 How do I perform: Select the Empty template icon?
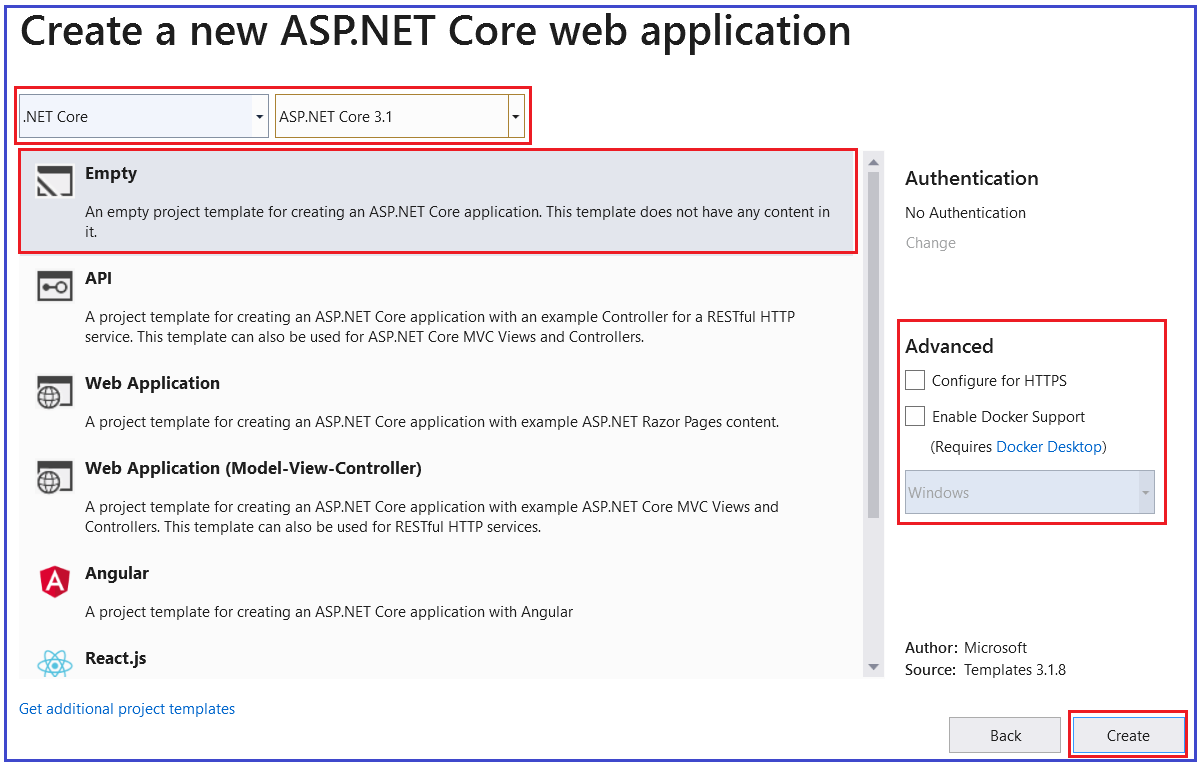coord(54,180)
